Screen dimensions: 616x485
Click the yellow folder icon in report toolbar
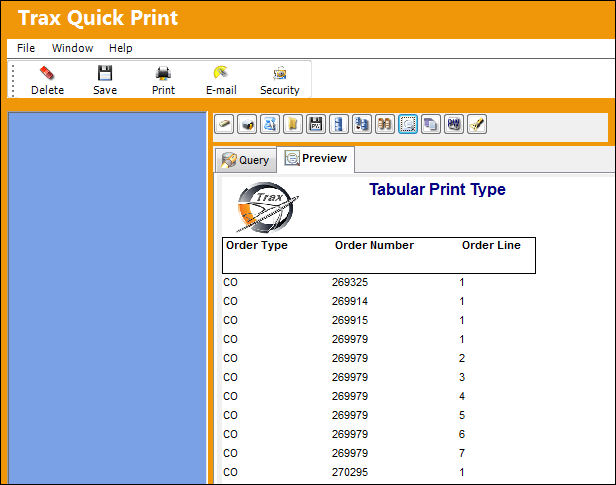tap(293, 124)
